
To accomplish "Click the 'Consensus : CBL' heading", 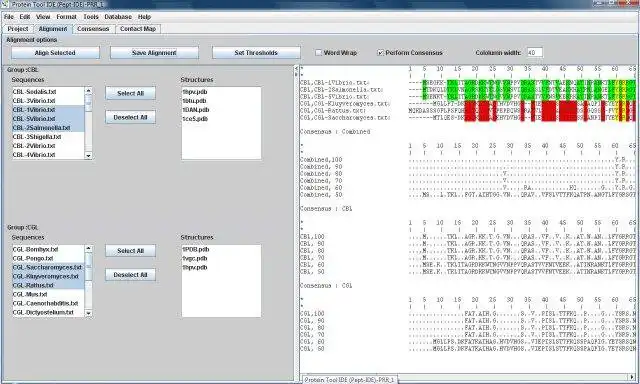I will [x=326, y=209].
